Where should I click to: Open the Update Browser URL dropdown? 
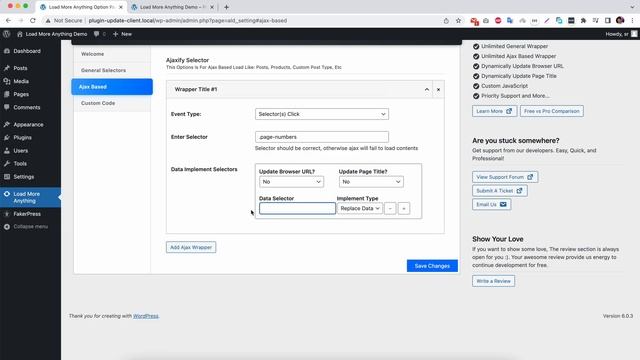[x=291, y=182]
